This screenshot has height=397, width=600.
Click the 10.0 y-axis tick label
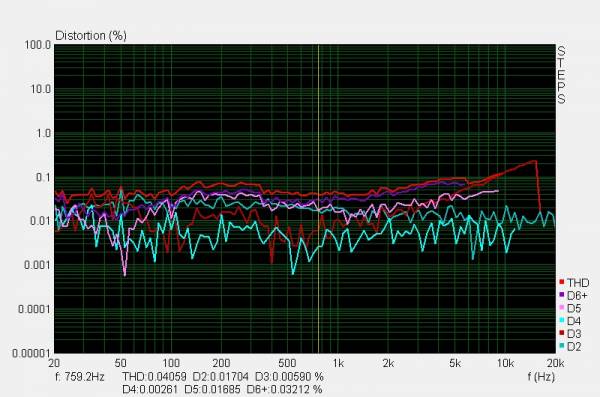(40, 89)
